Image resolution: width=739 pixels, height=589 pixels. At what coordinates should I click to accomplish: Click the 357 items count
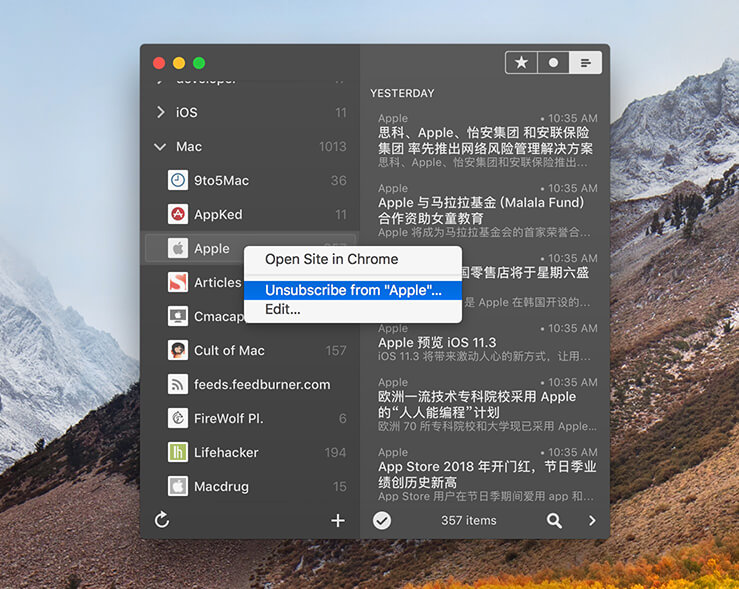[468, 520]
